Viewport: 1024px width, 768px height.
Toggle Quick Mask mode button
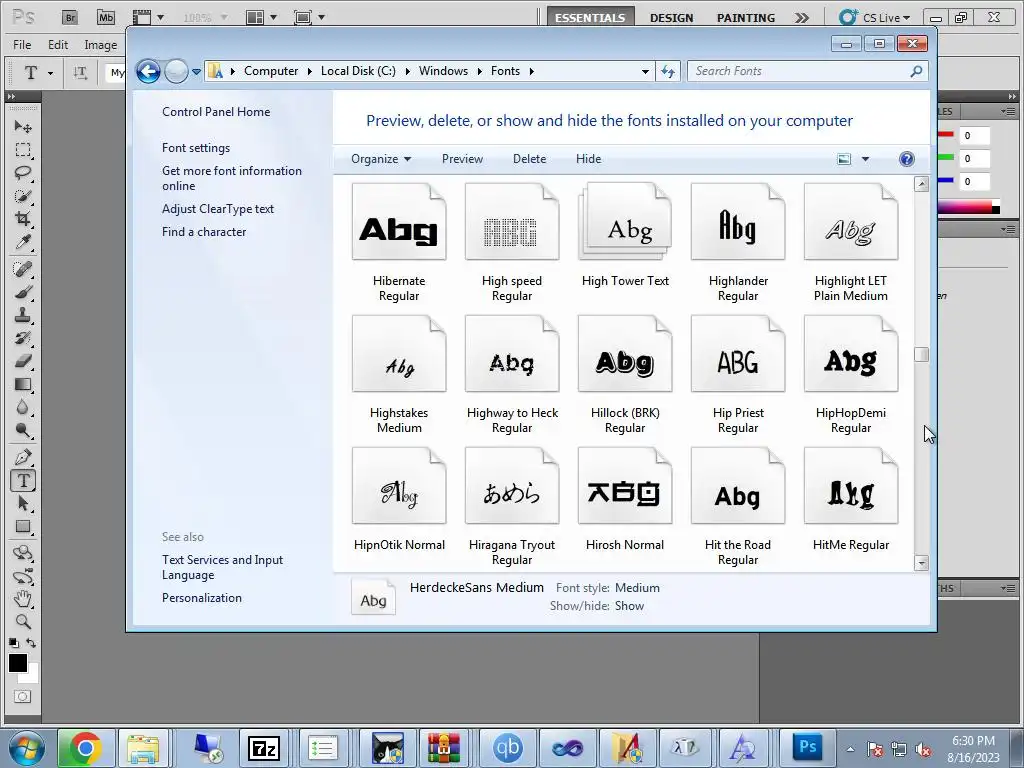(22, 697)
